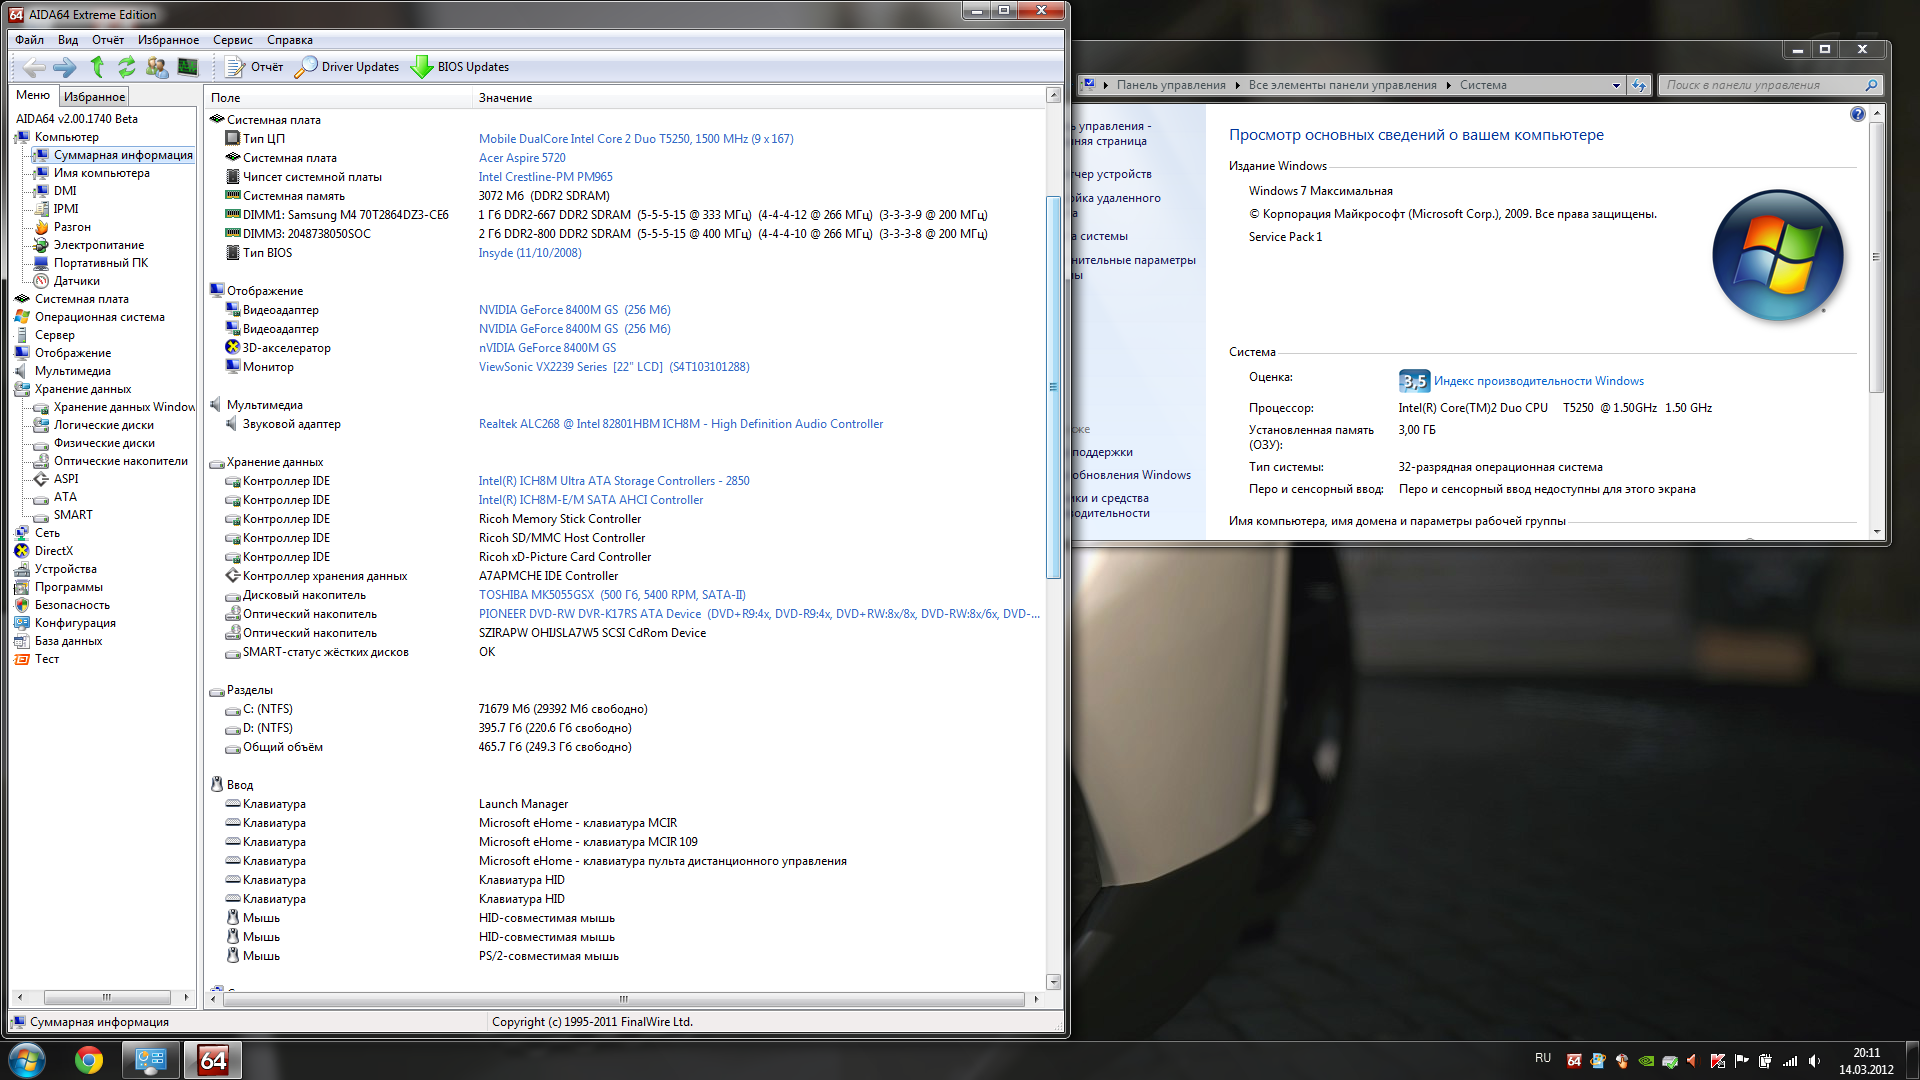Click the AIDA64 list vertical scrollbar thumb
The width and height of the screenshot is (1920, 1080).
pos(1053,387)
